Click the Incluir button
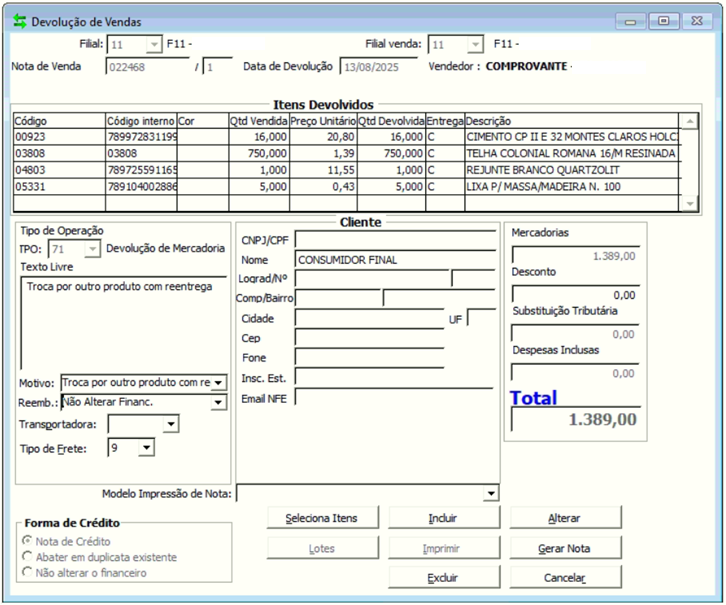 tap(444, 518)
